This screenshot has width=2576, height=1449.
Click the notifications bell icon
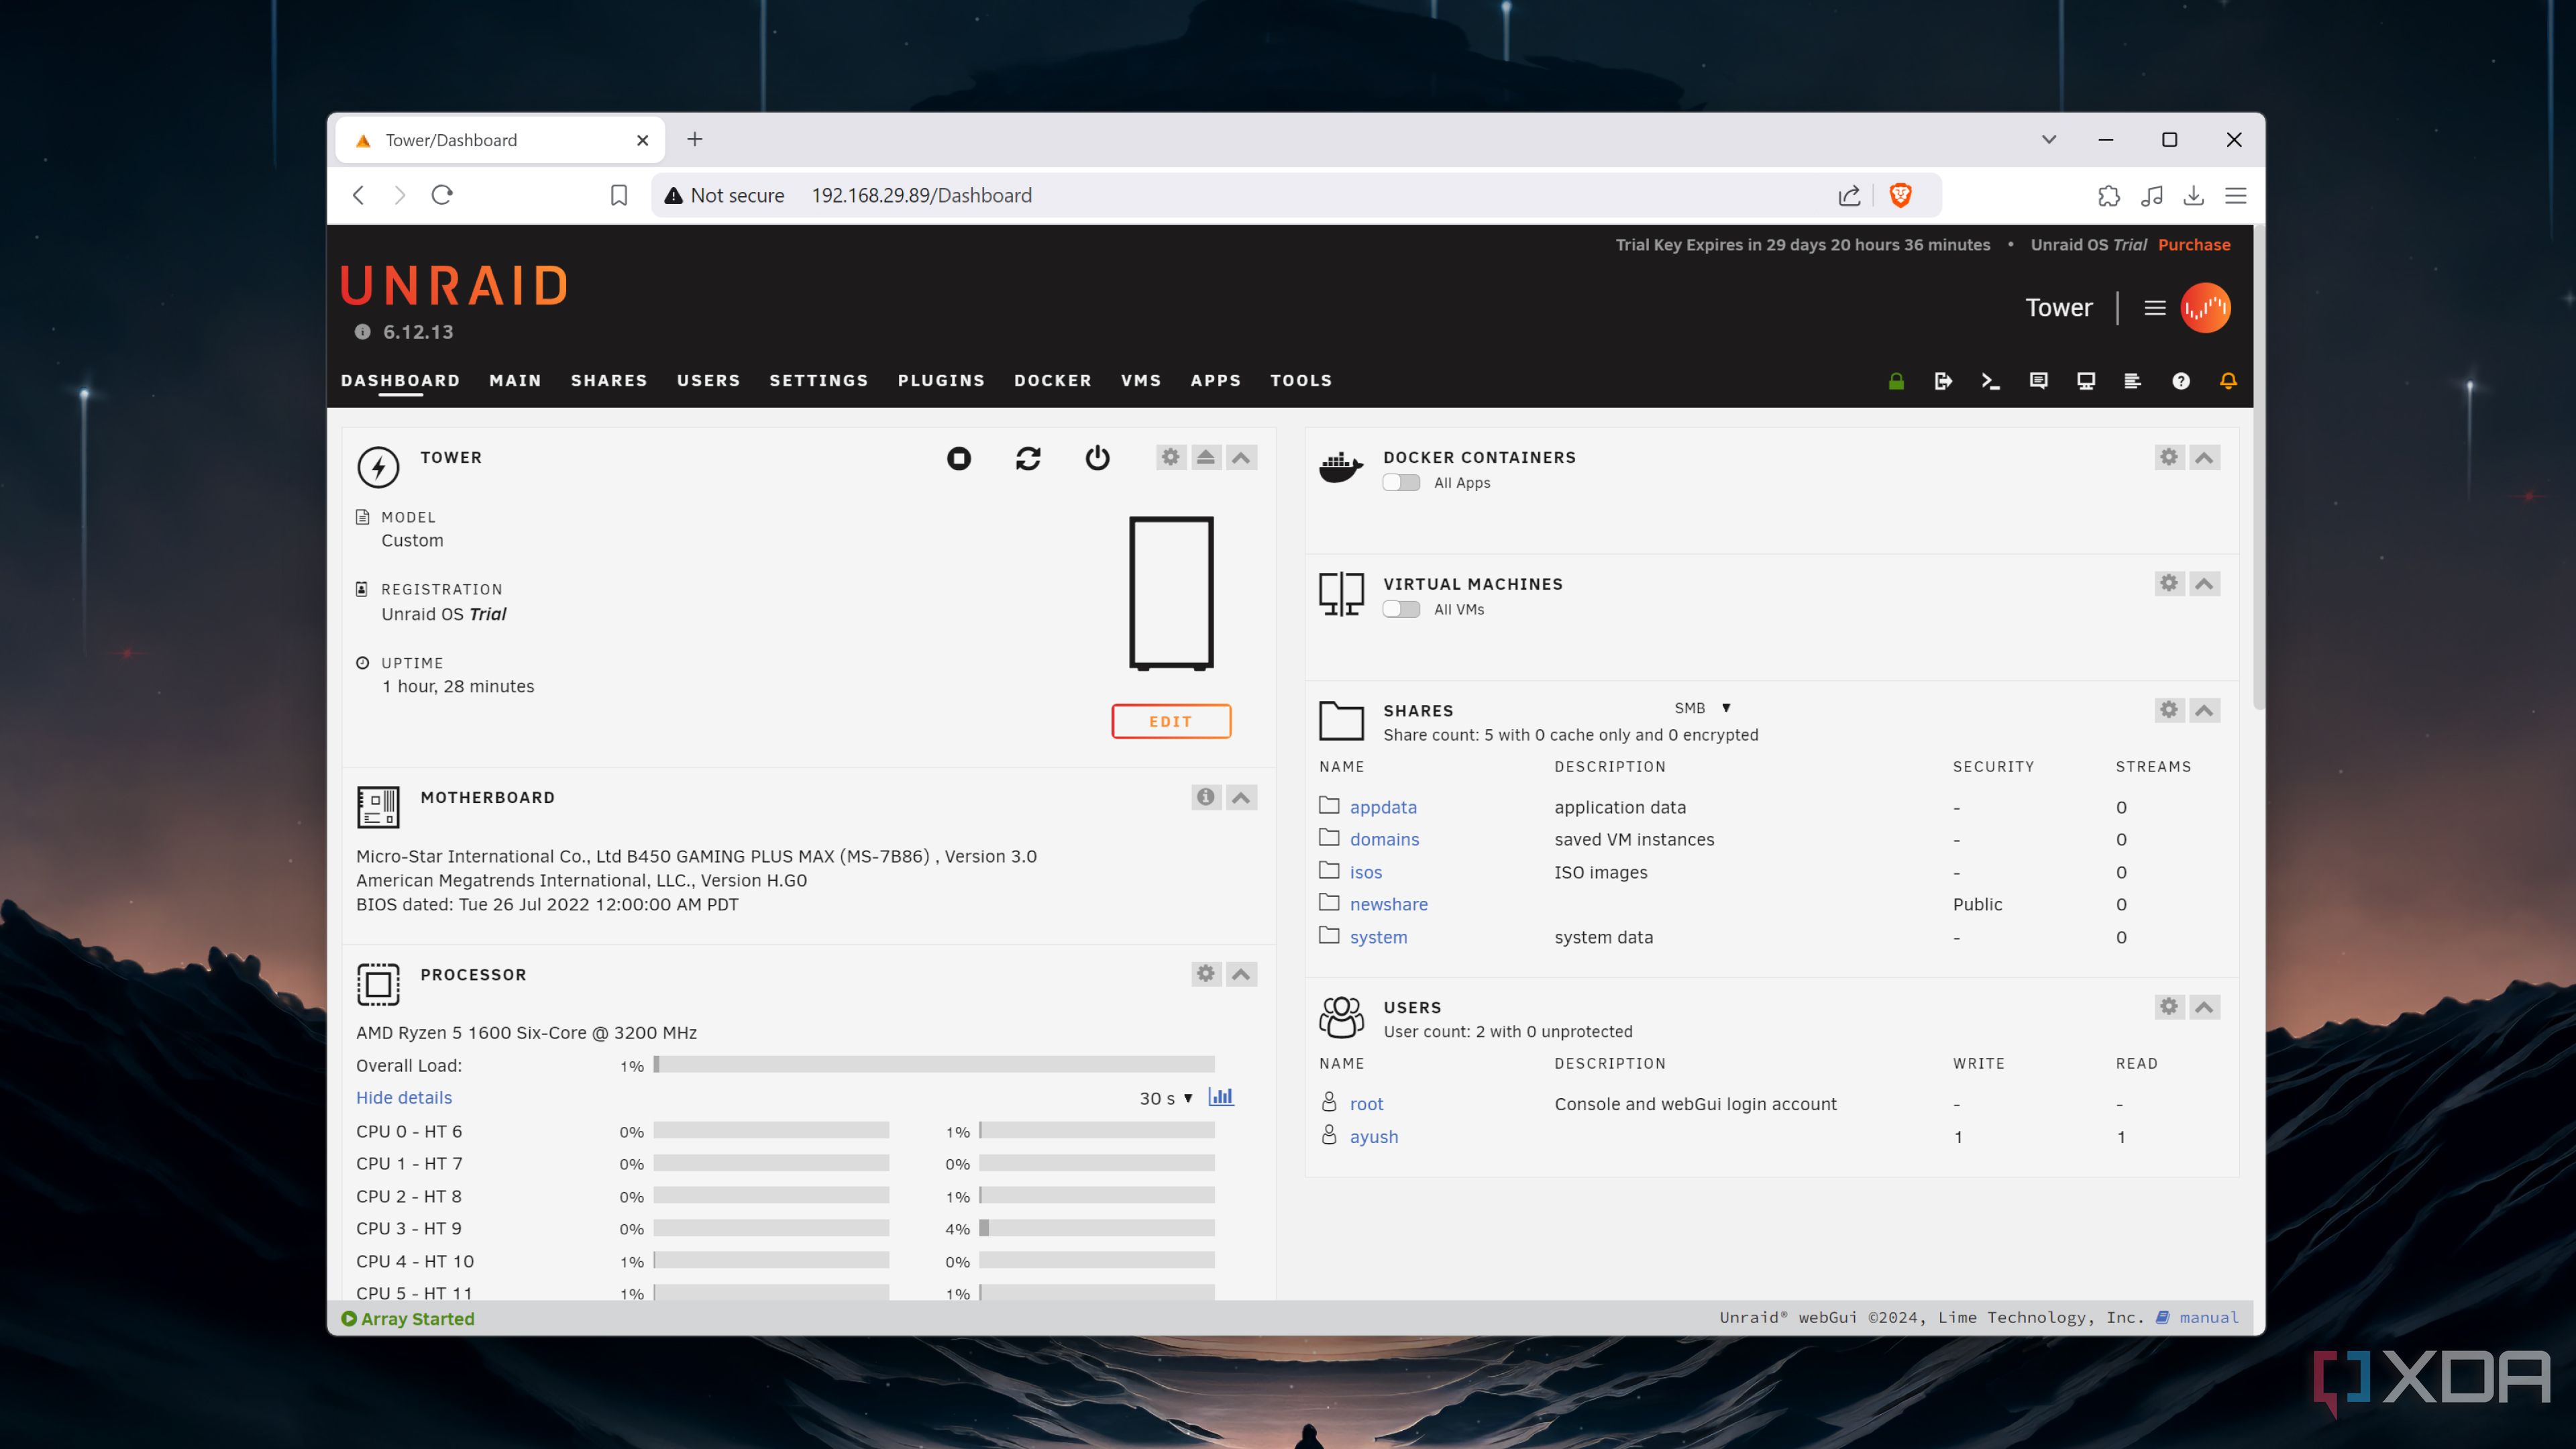tap(2228, 381)
